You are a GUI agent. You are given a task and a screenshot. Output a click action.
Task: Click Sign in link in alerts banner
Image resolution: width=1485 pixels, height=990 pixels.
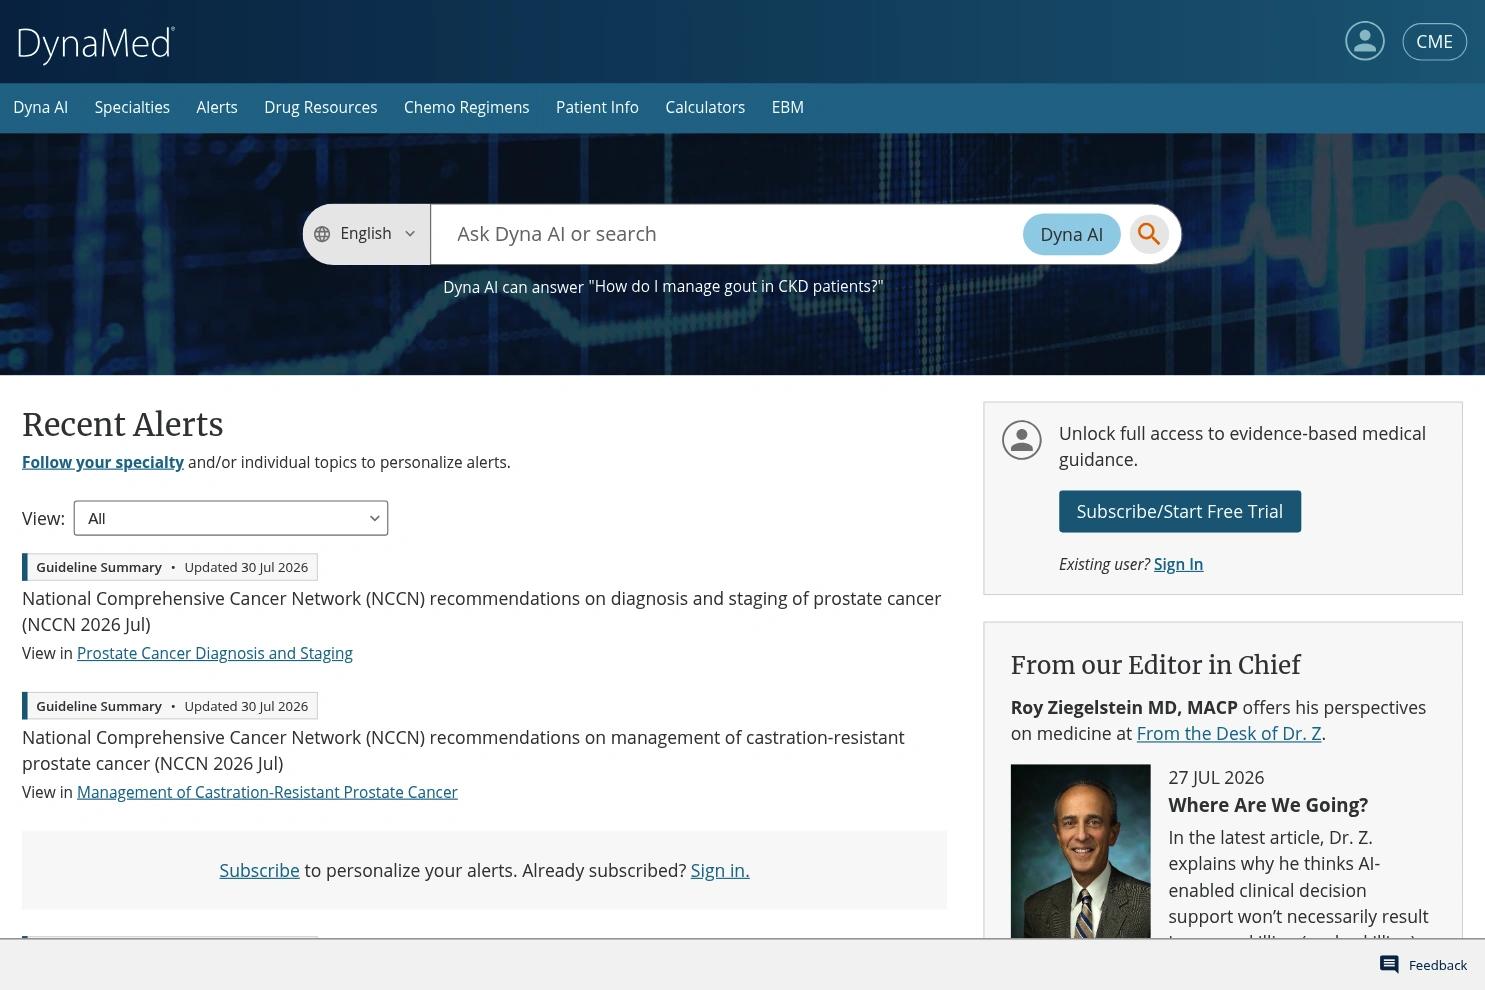[720, 870]
